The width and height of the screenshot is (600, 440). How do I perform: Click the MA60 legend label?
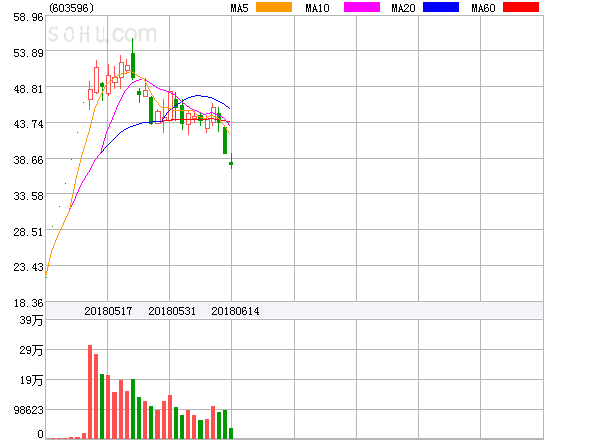coord(483,8)
